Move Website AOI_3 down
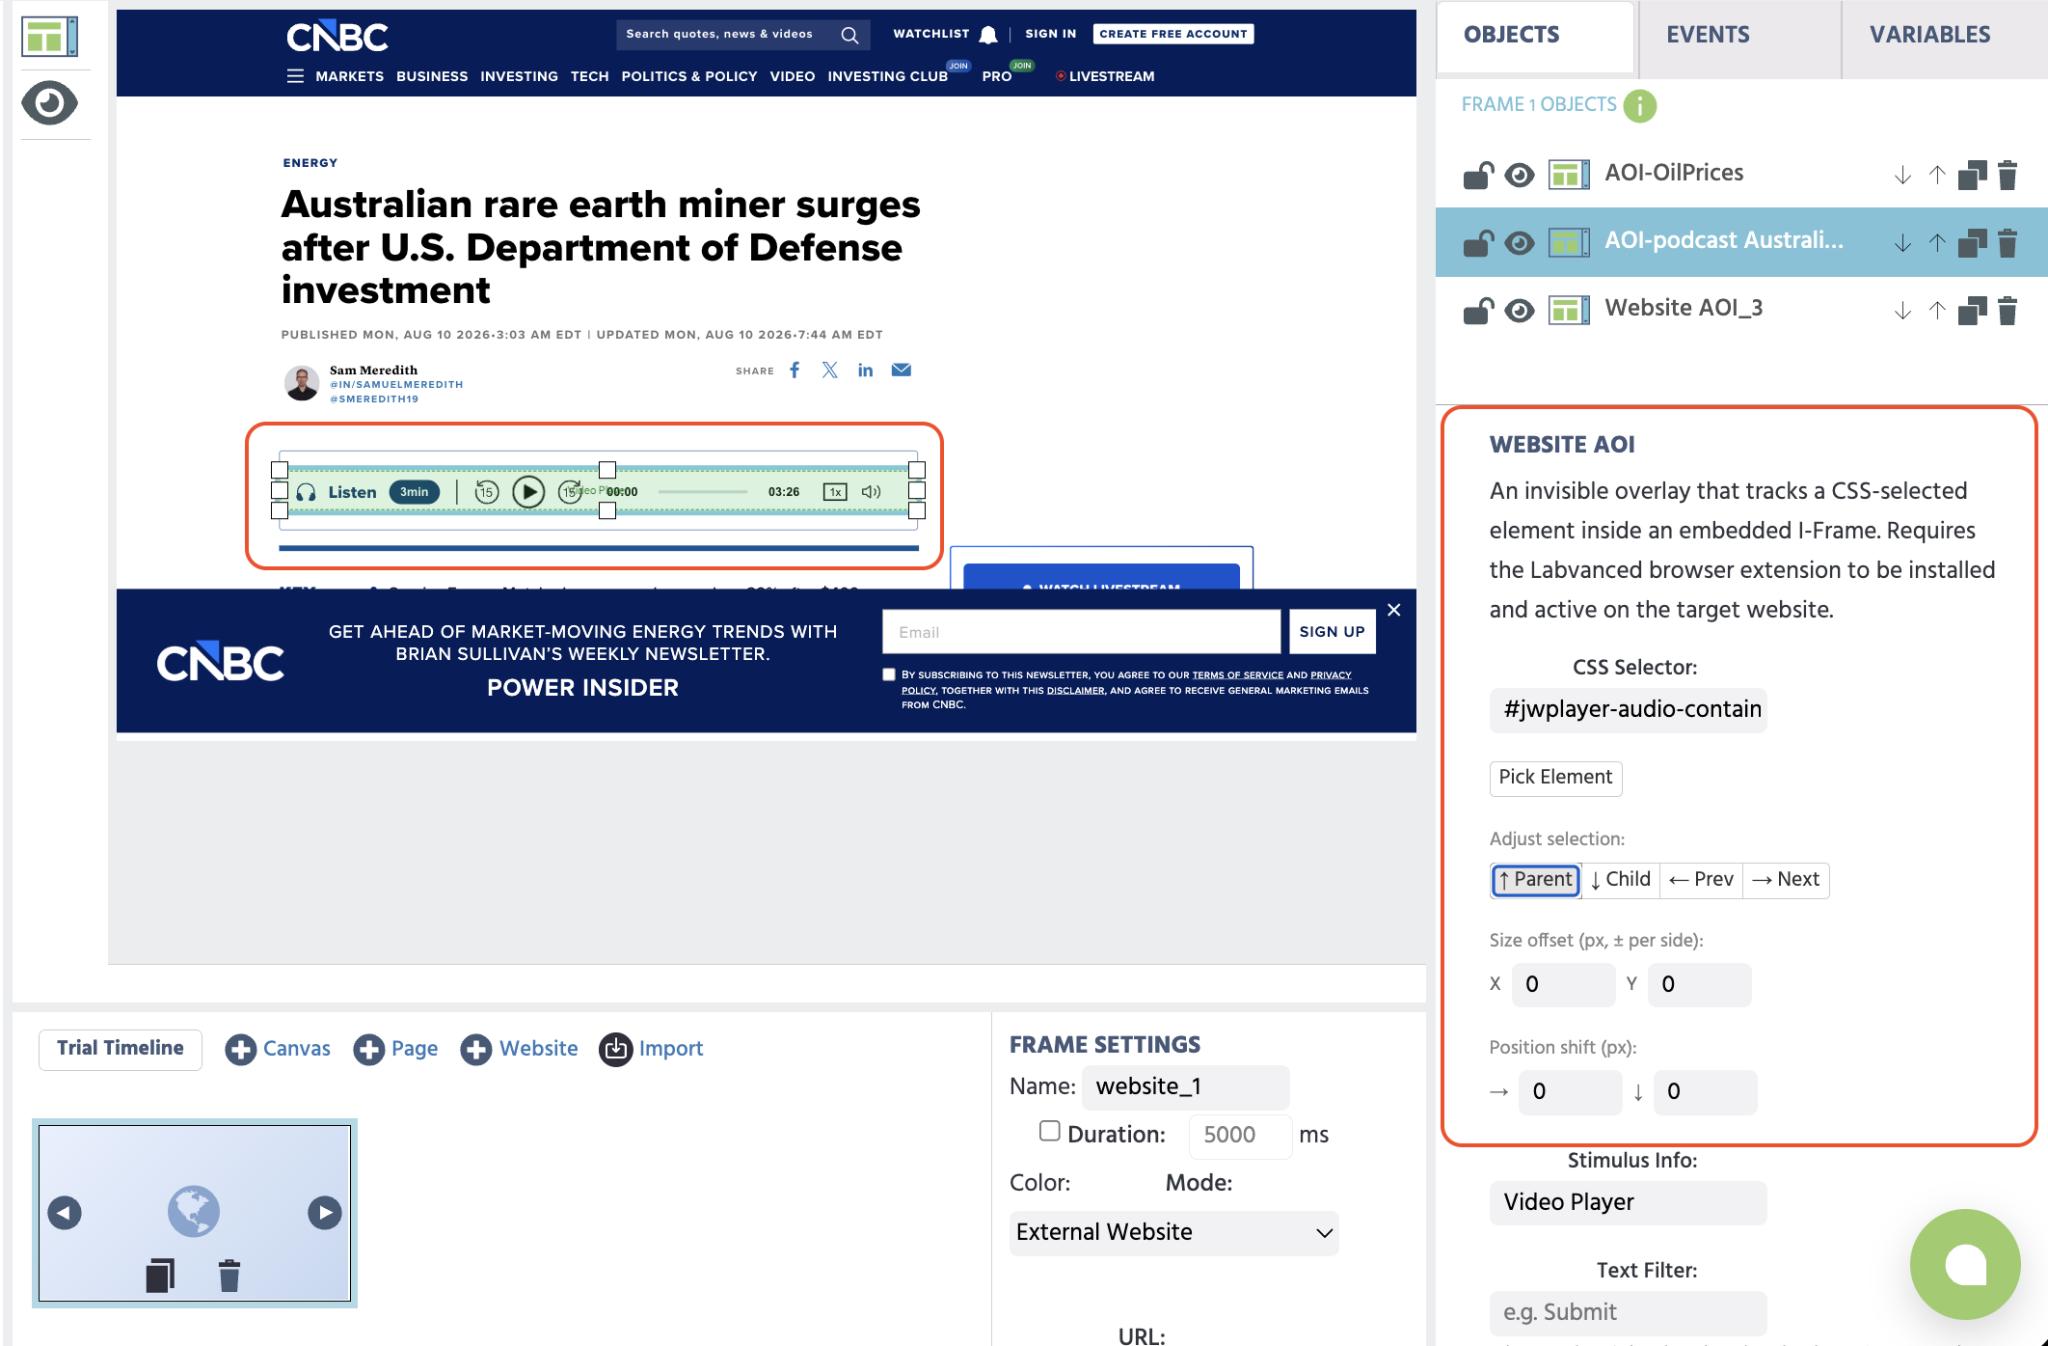This screenshot has width=2048, height=1346. coord(1902,311)
